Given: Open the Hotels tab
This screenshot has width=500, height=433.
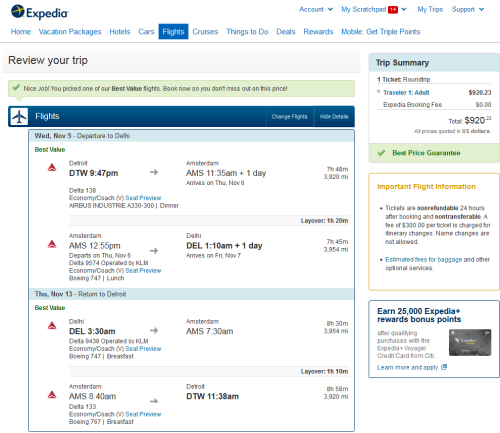Looking at the screenshot, I should (x=120, y=32).
